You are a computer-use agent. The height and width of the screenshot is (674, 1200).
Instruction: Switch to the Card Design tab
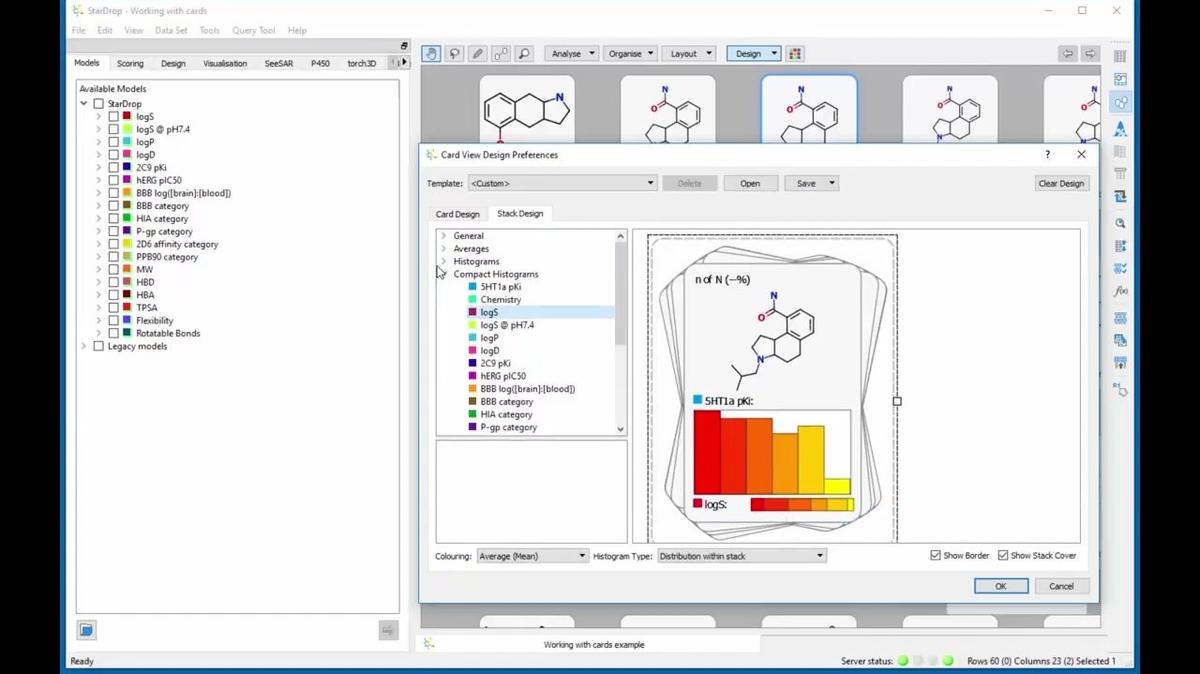pos(457,213)
